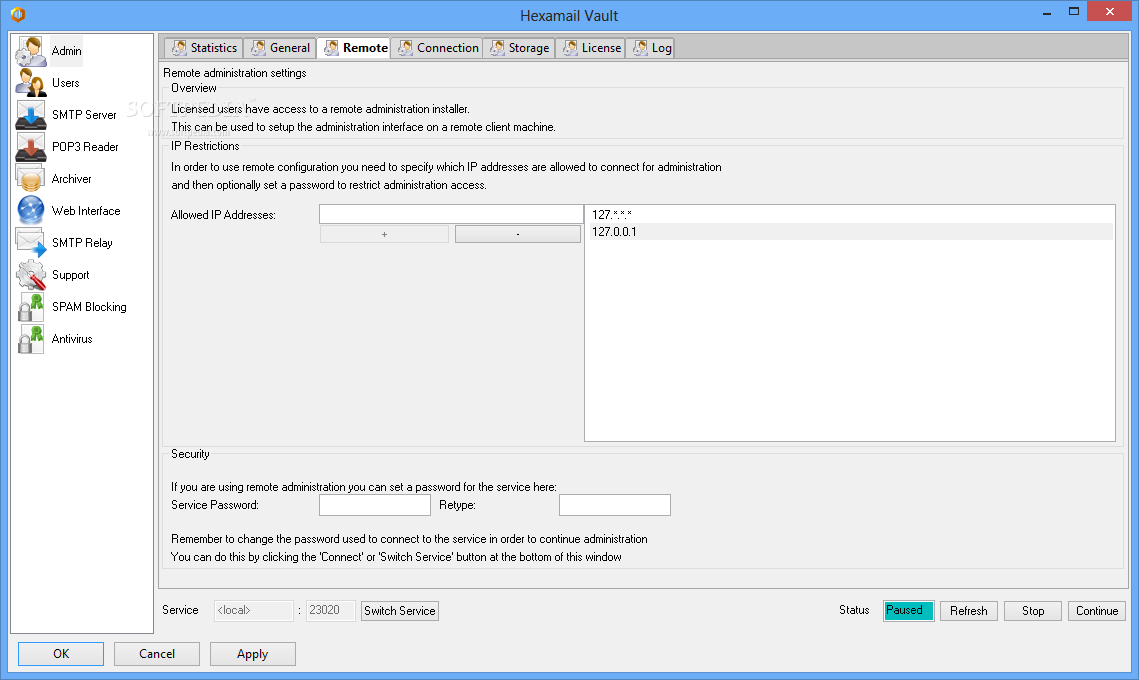
Task: Select Web Interface label in sidebar
Action: (x=86, y=211)
